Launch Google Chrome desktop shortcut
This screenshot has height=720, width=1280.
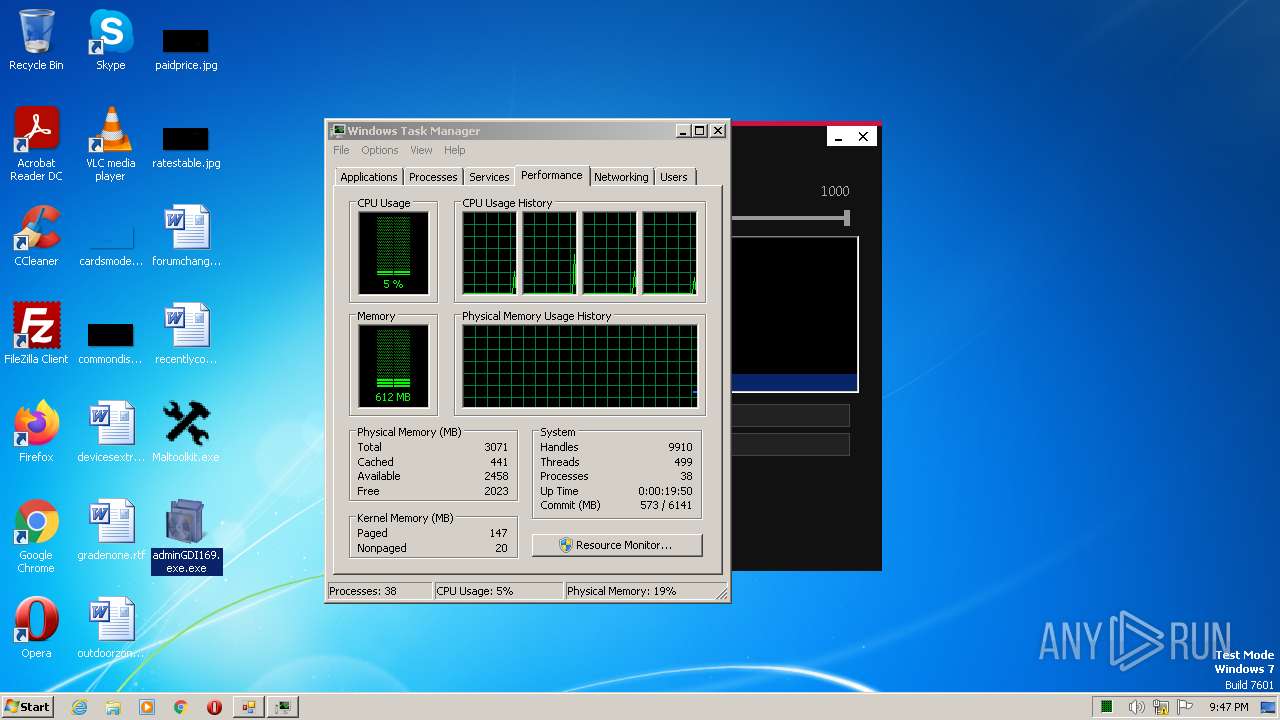tap(36, 536)
